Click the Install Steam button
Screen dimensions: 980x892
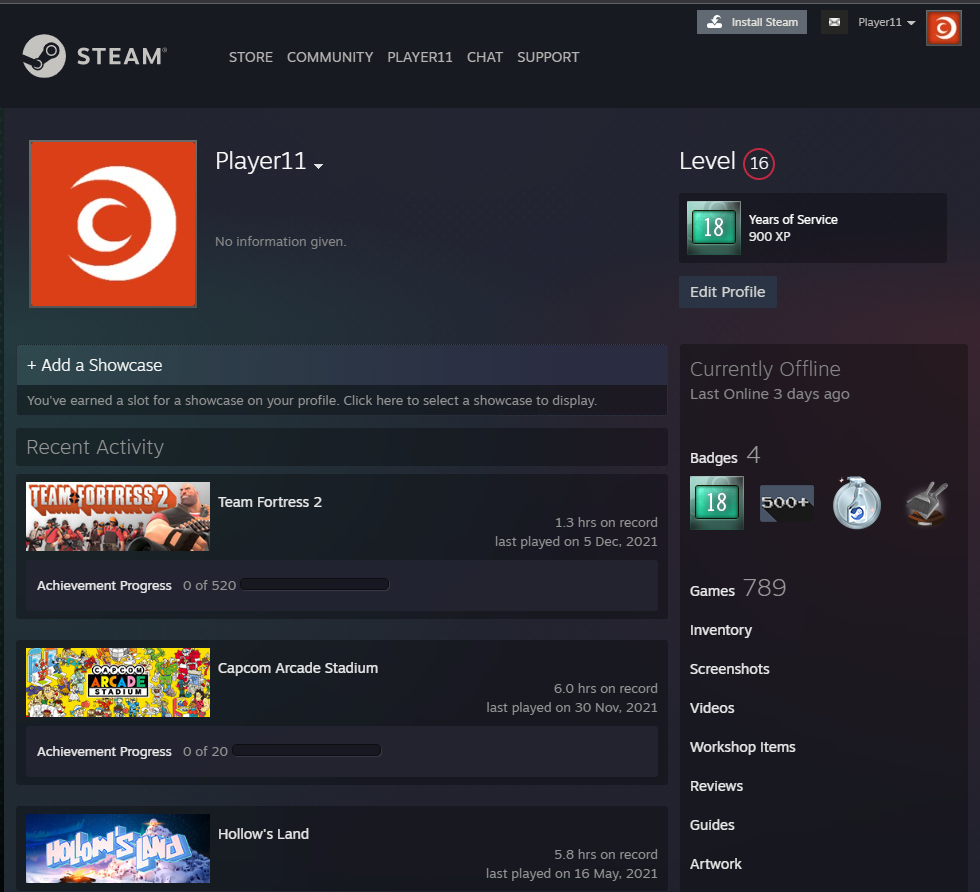tap(752, 23)
